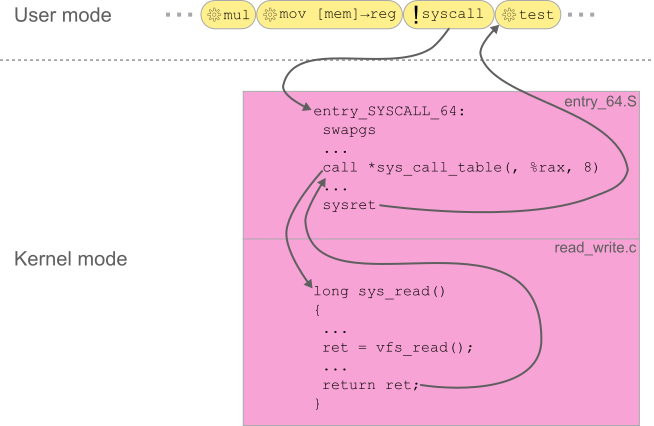Click the Kernel mode label

(70, 259)
